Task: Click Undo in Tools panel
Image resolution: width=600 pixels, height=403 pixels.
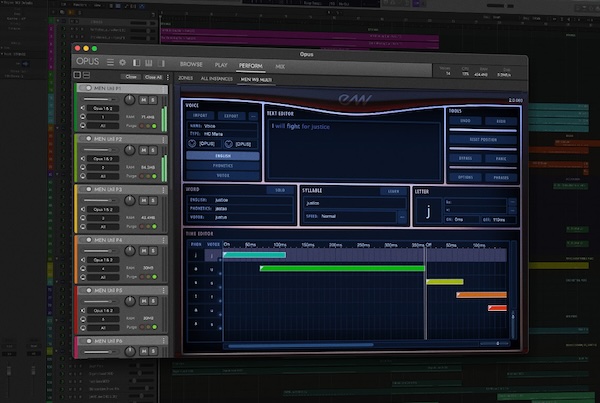Action: tap(465, 121)
